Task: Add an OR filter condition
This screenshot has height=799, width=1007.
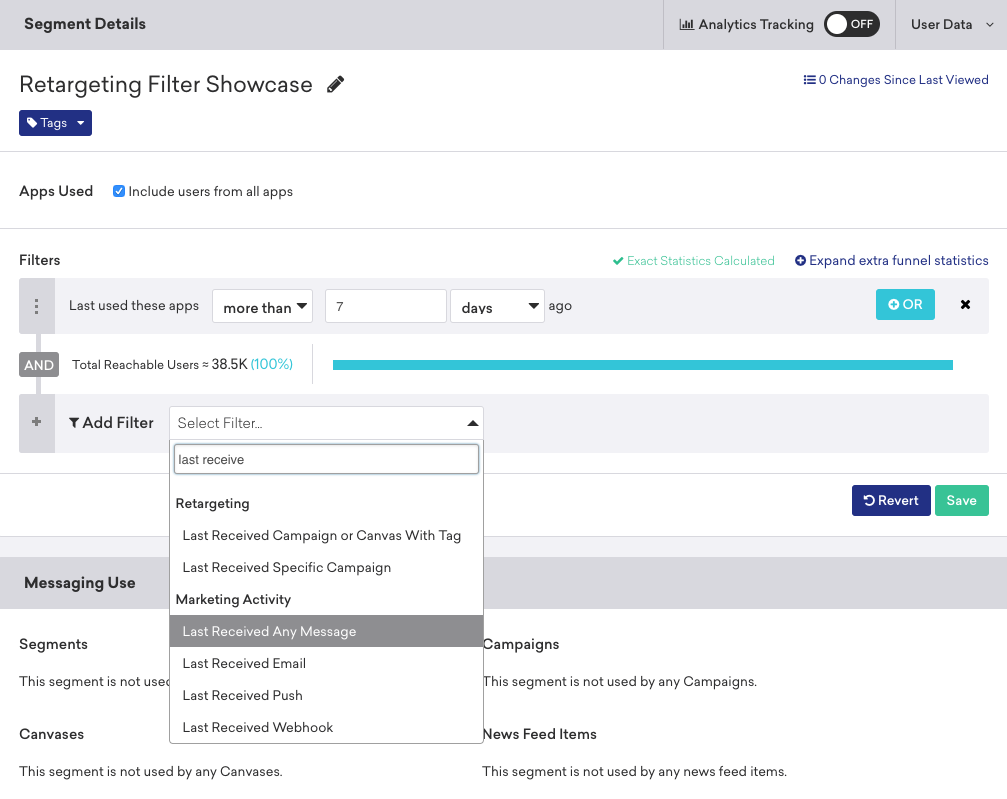Action: point(905,304)
